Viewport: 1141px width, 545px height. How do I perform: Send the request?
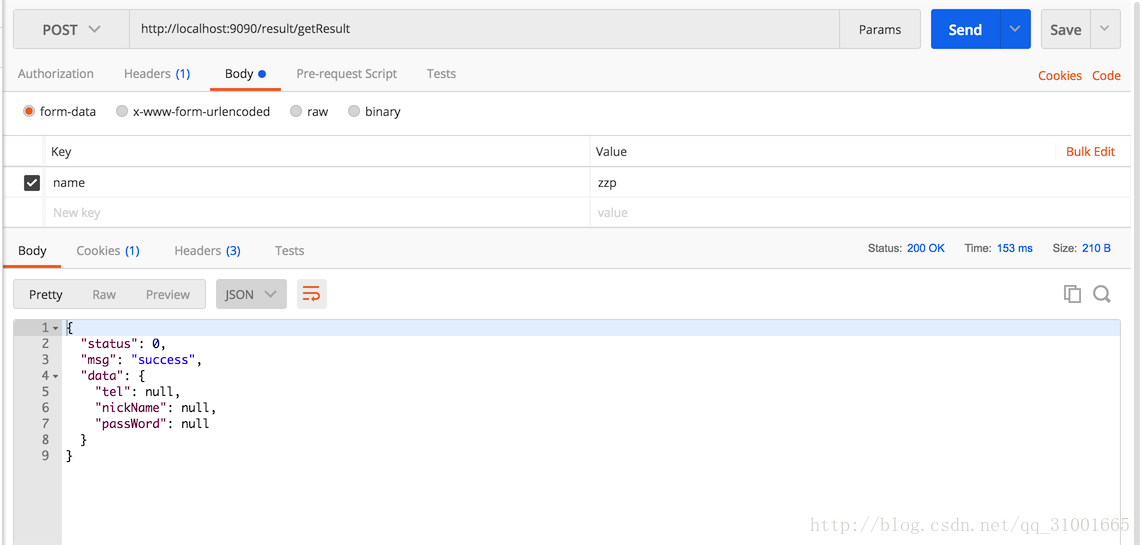[965, 30]
